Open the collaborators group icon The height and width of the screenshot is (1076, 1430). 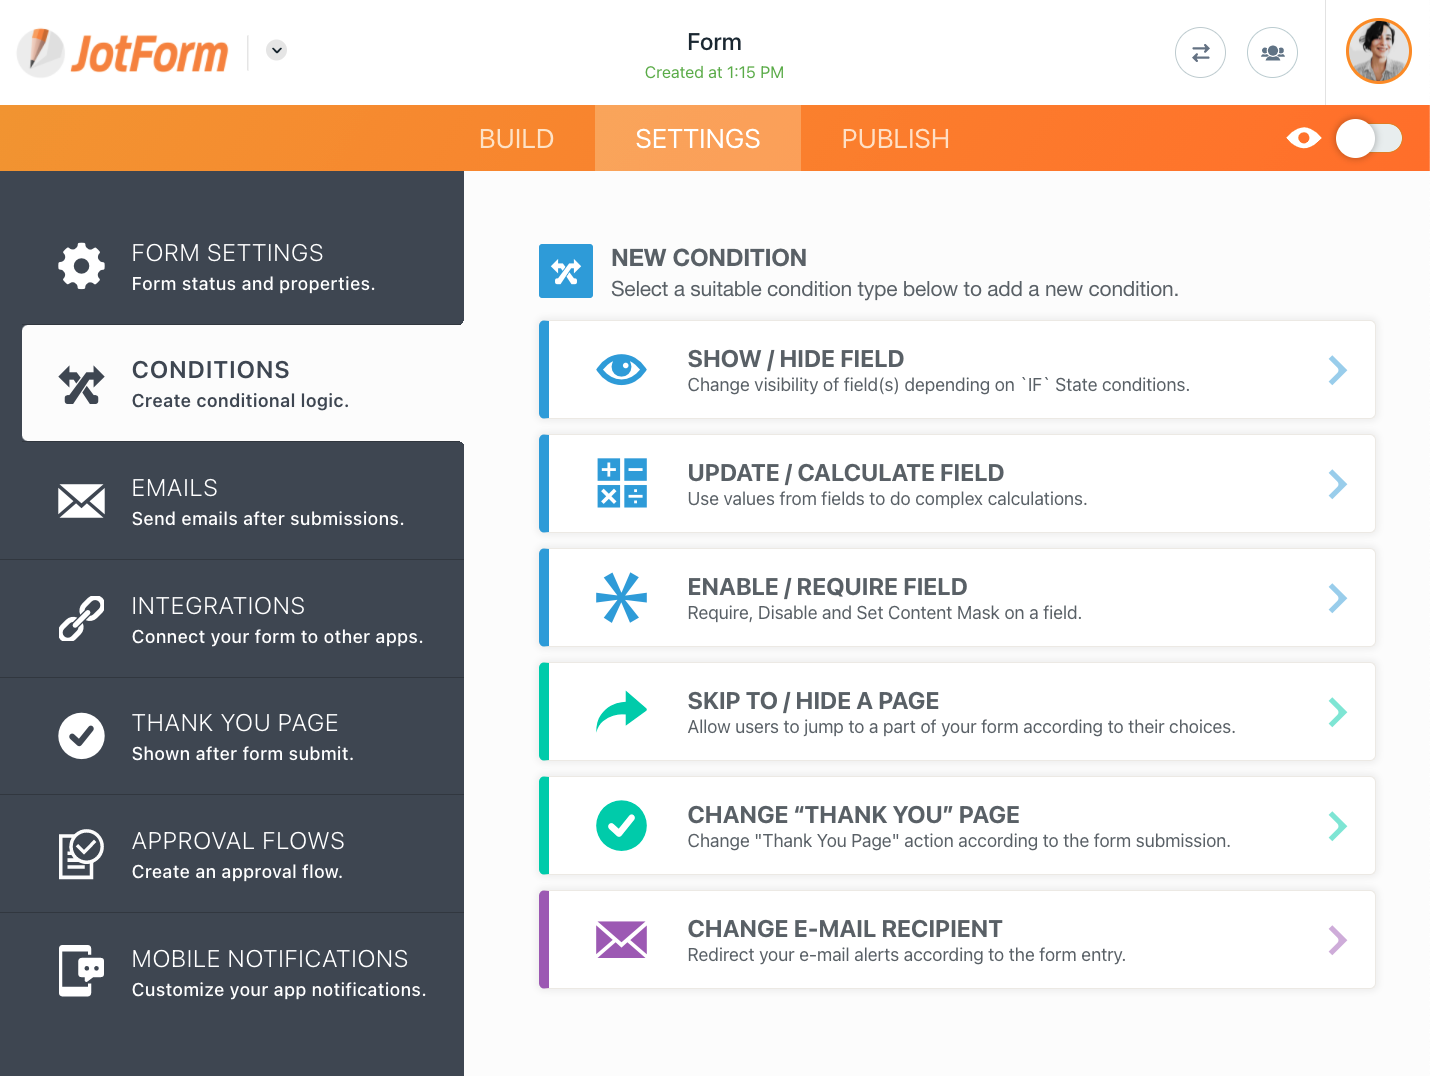pos(1272,52)
